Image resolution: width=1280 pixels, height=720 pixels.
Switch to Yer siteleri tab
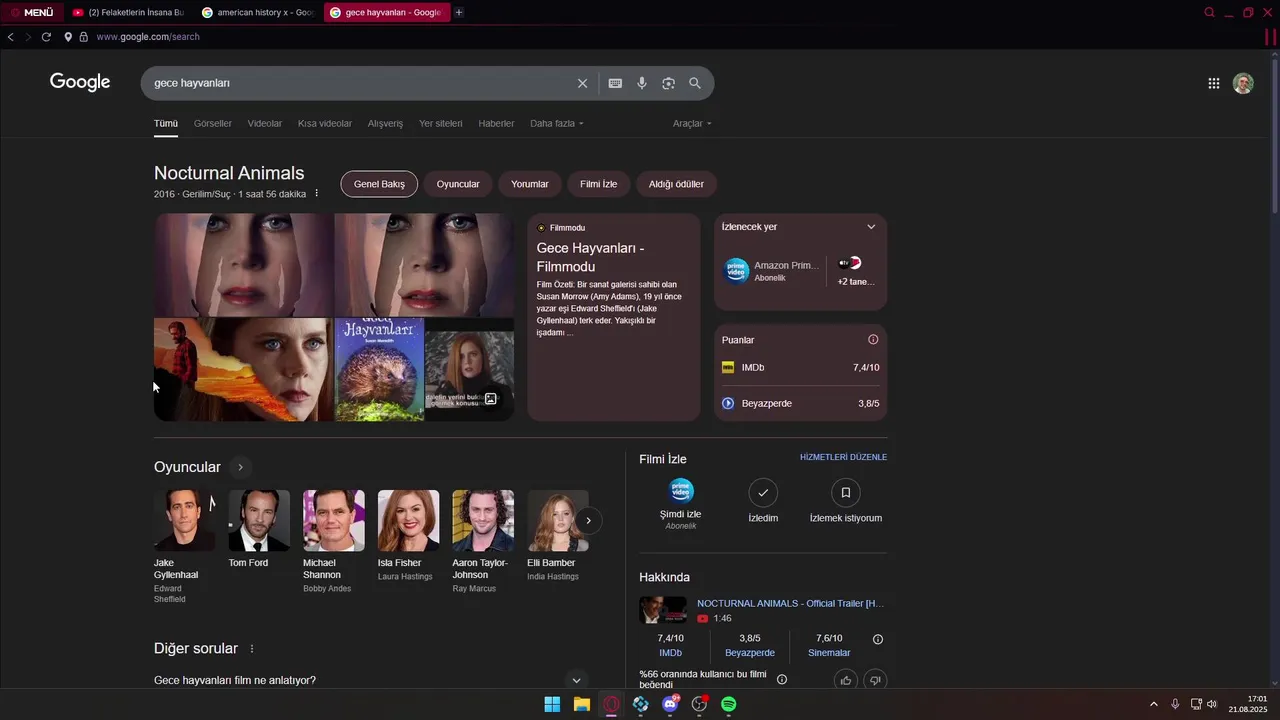tap(441, 123)
